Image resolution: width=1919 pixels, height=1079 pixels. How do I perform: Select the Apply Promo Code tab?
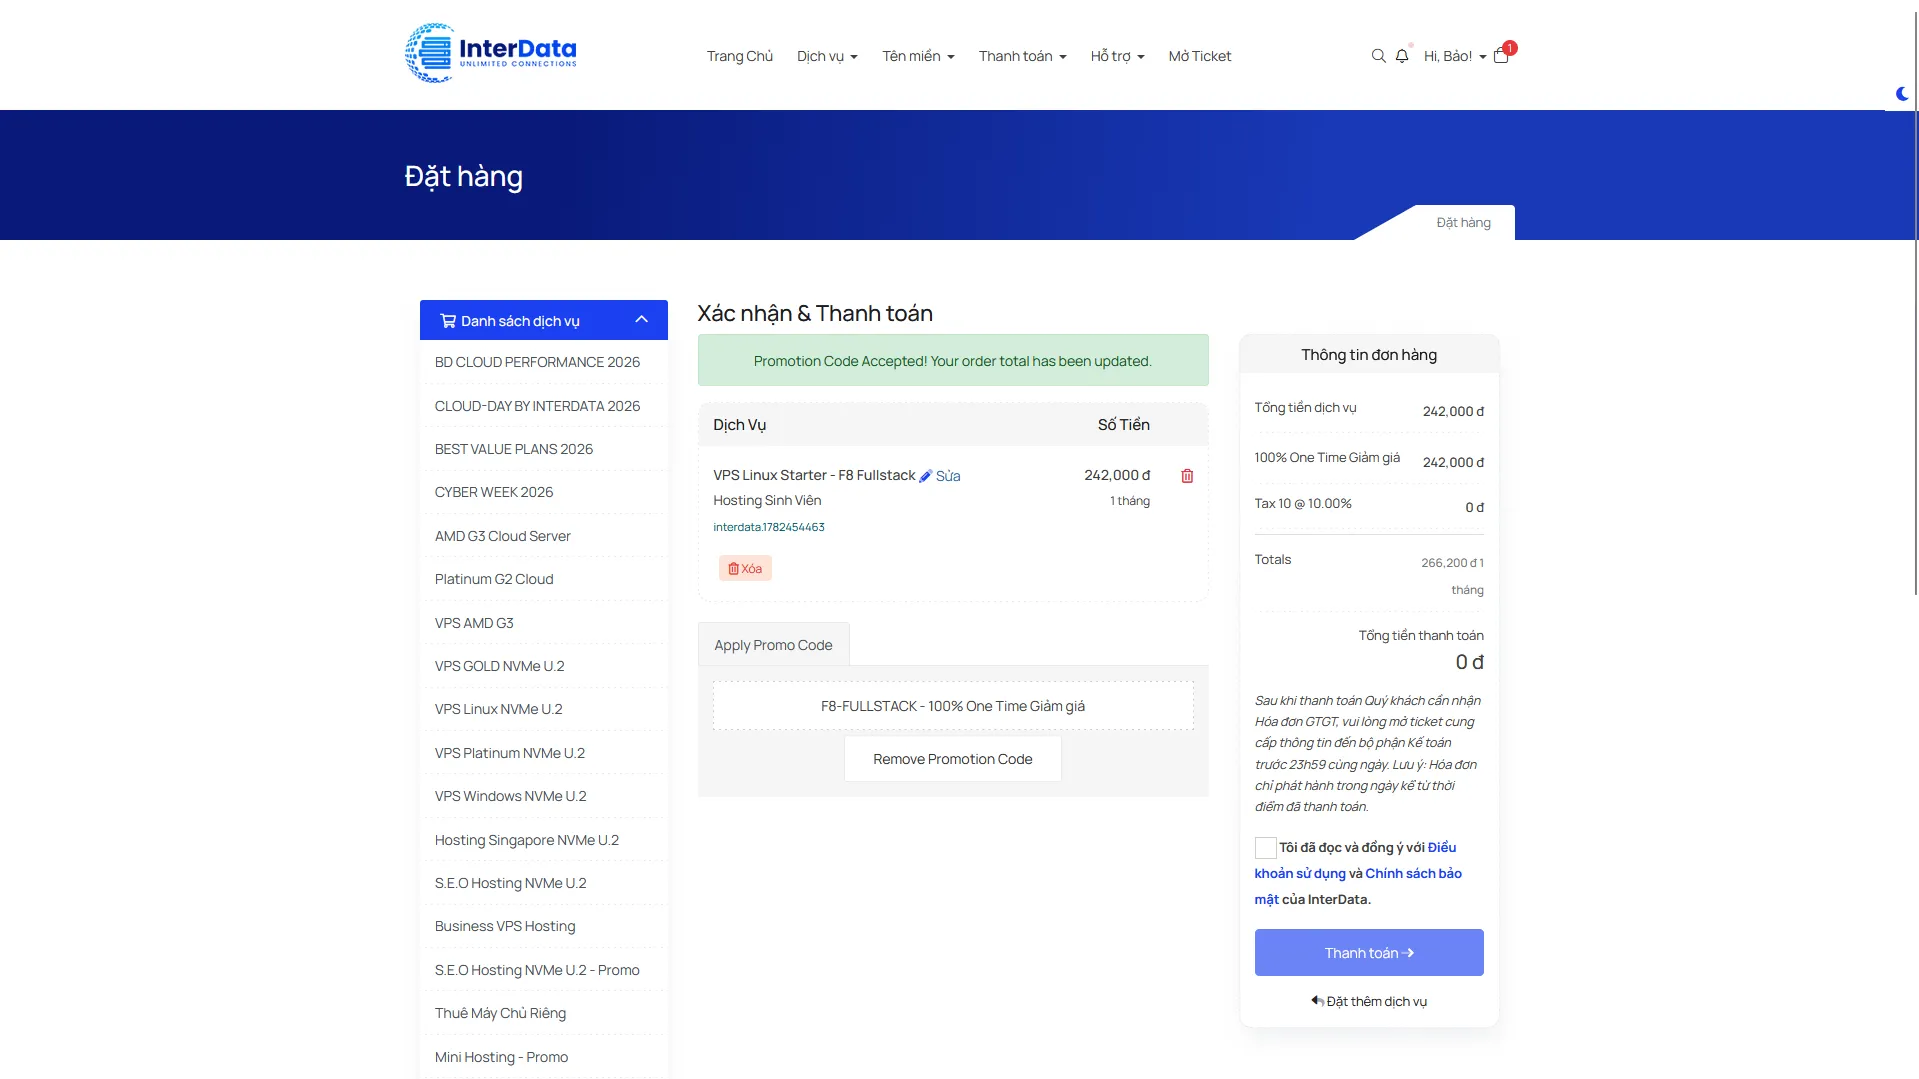(x=773, y=645)
